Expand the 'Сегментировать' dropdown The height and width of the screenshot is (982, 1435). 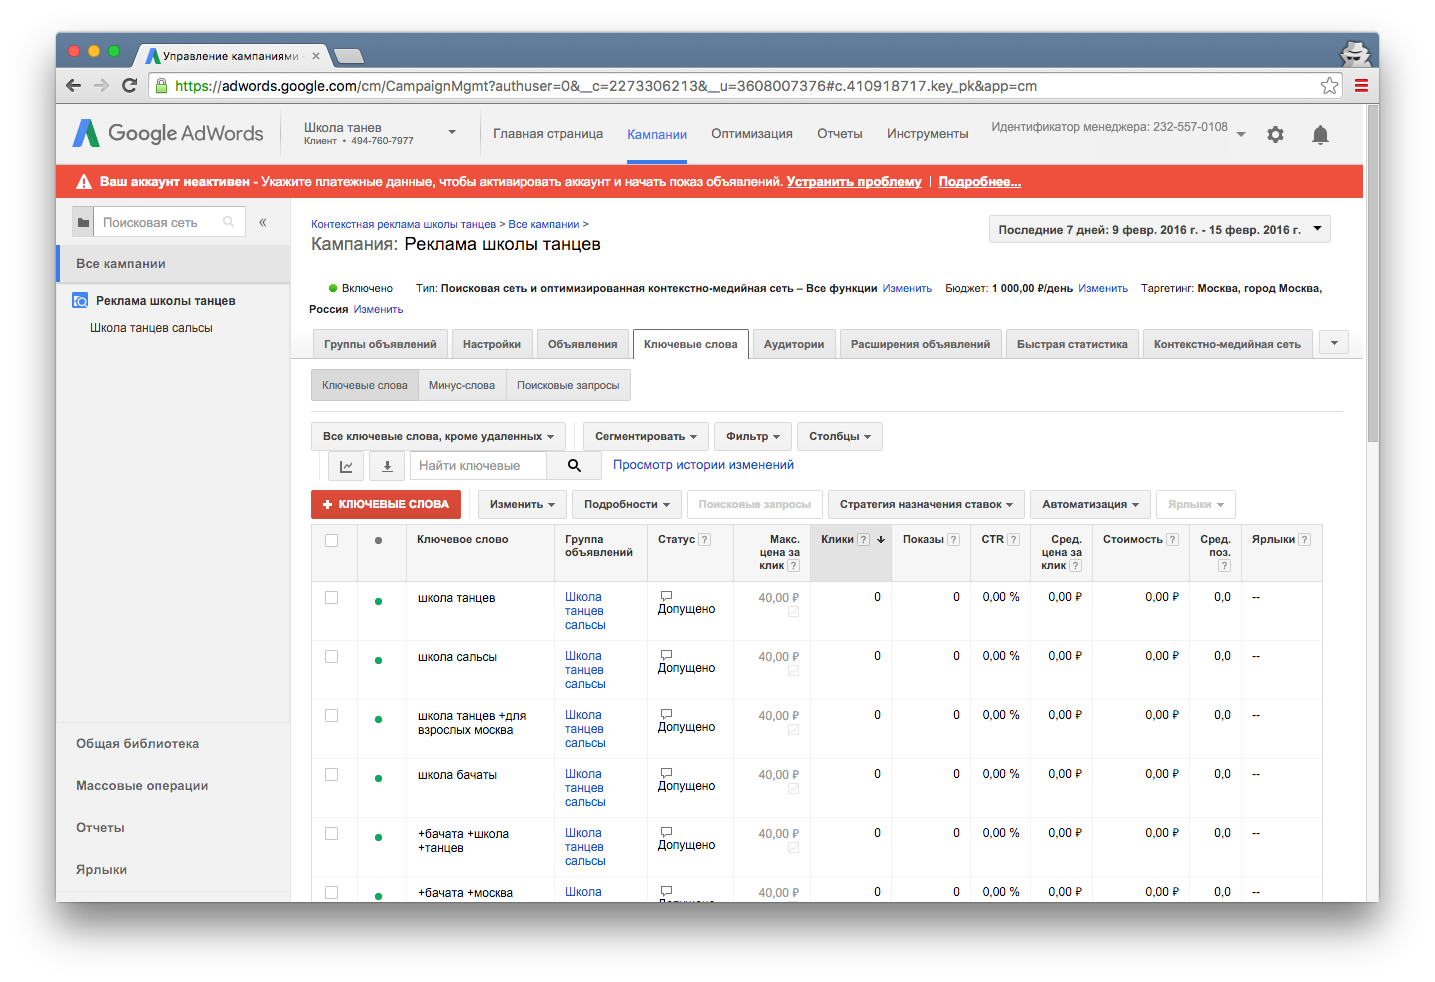[645, 437]
